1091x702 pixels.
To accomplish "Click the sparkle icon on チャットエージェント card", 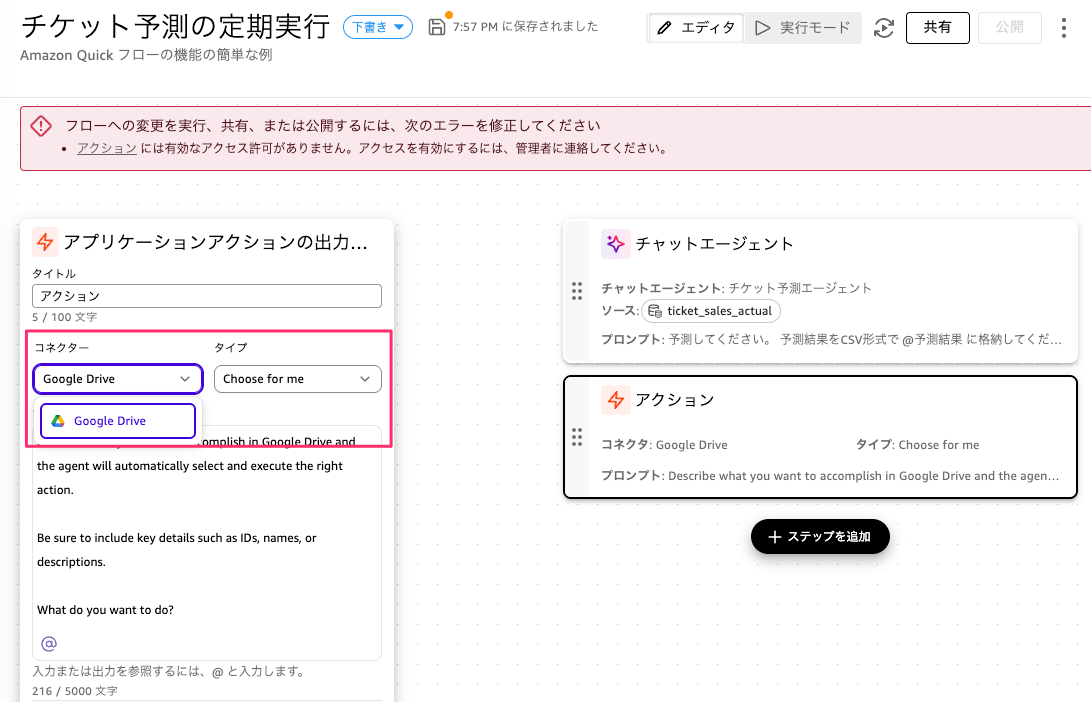I will point(615,244).
